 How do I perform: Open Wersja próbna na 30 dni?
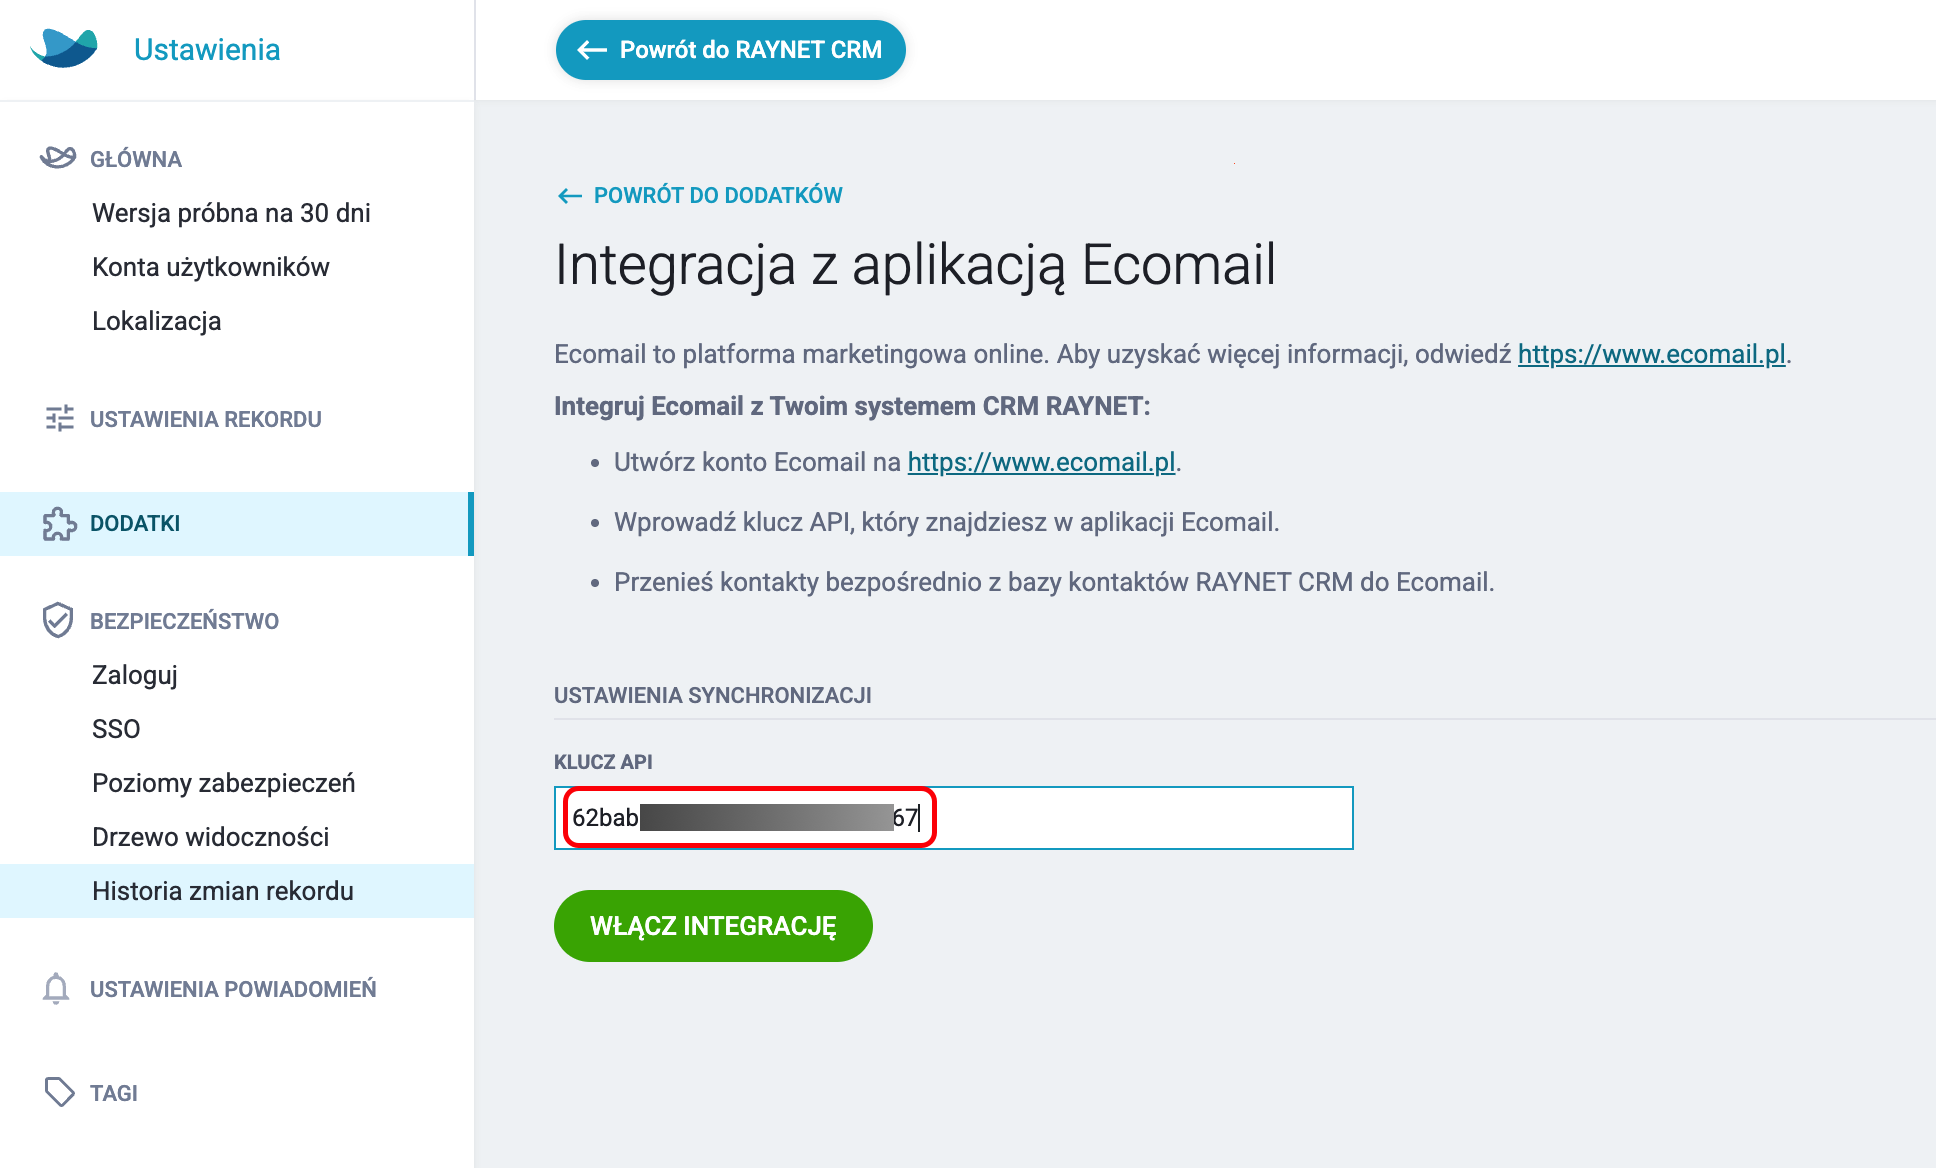pos(231,213)
